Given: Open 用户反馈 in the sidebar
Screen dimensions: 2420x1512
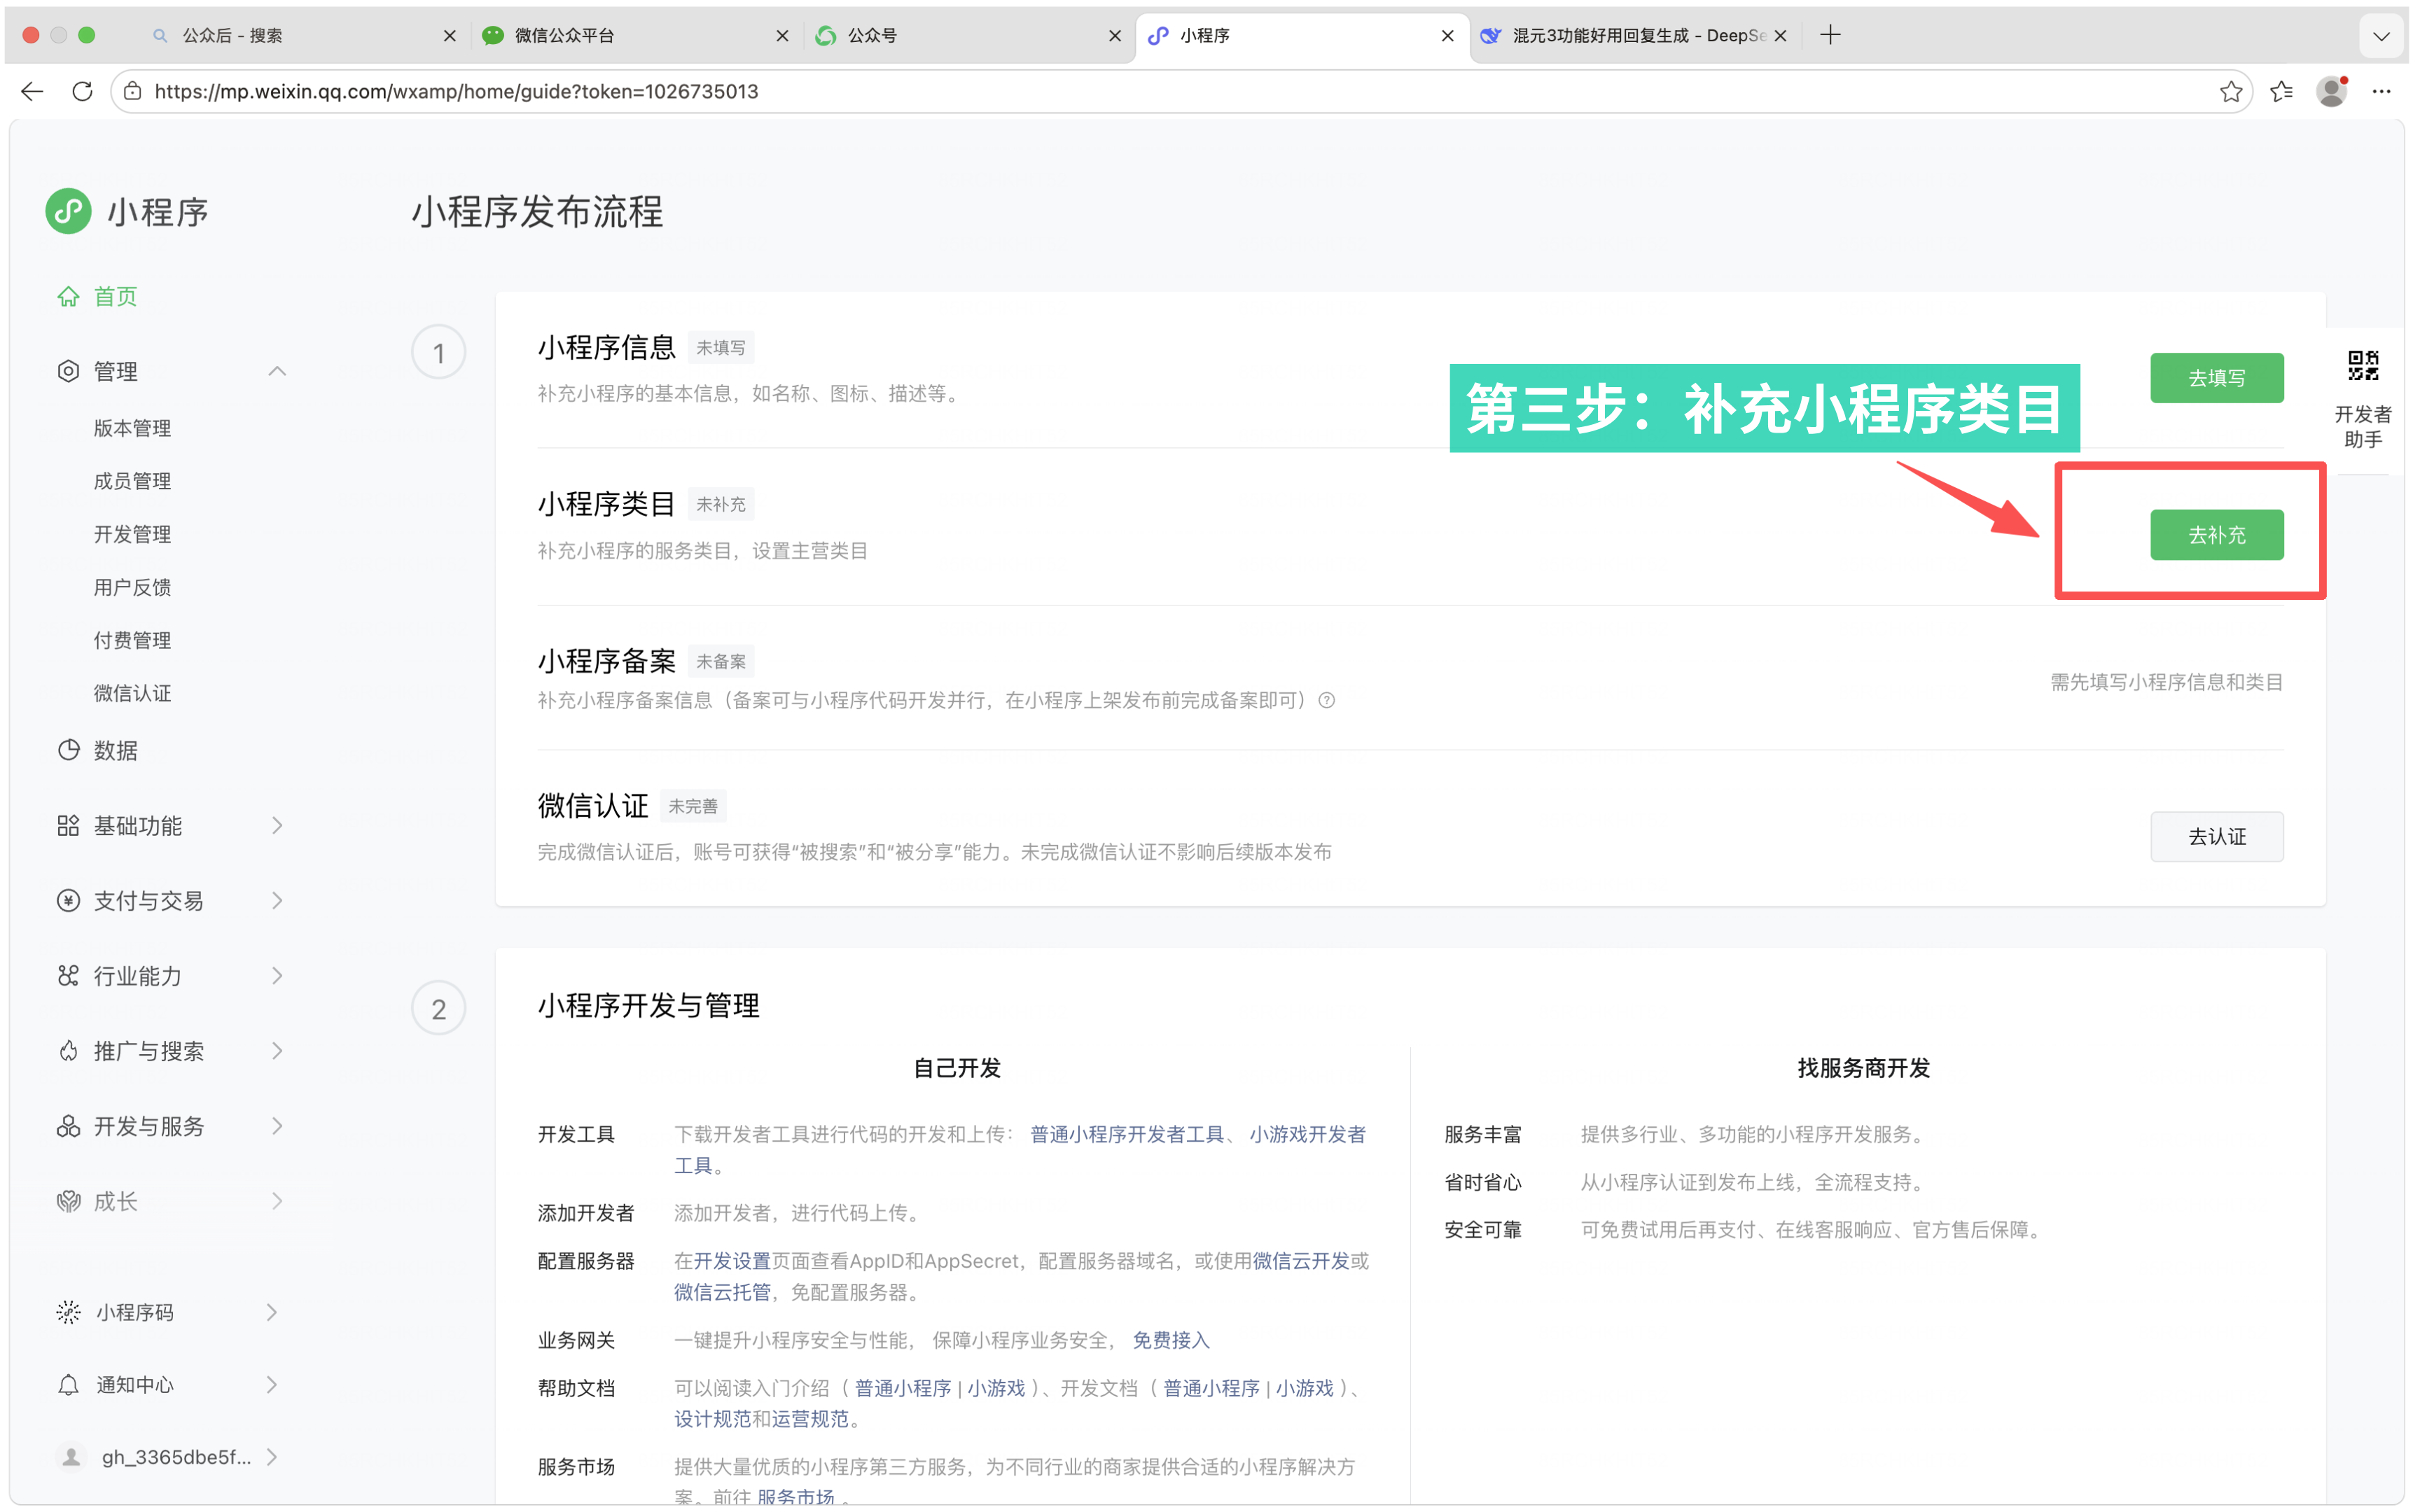Looking at the screenshot, I should 132,587.
